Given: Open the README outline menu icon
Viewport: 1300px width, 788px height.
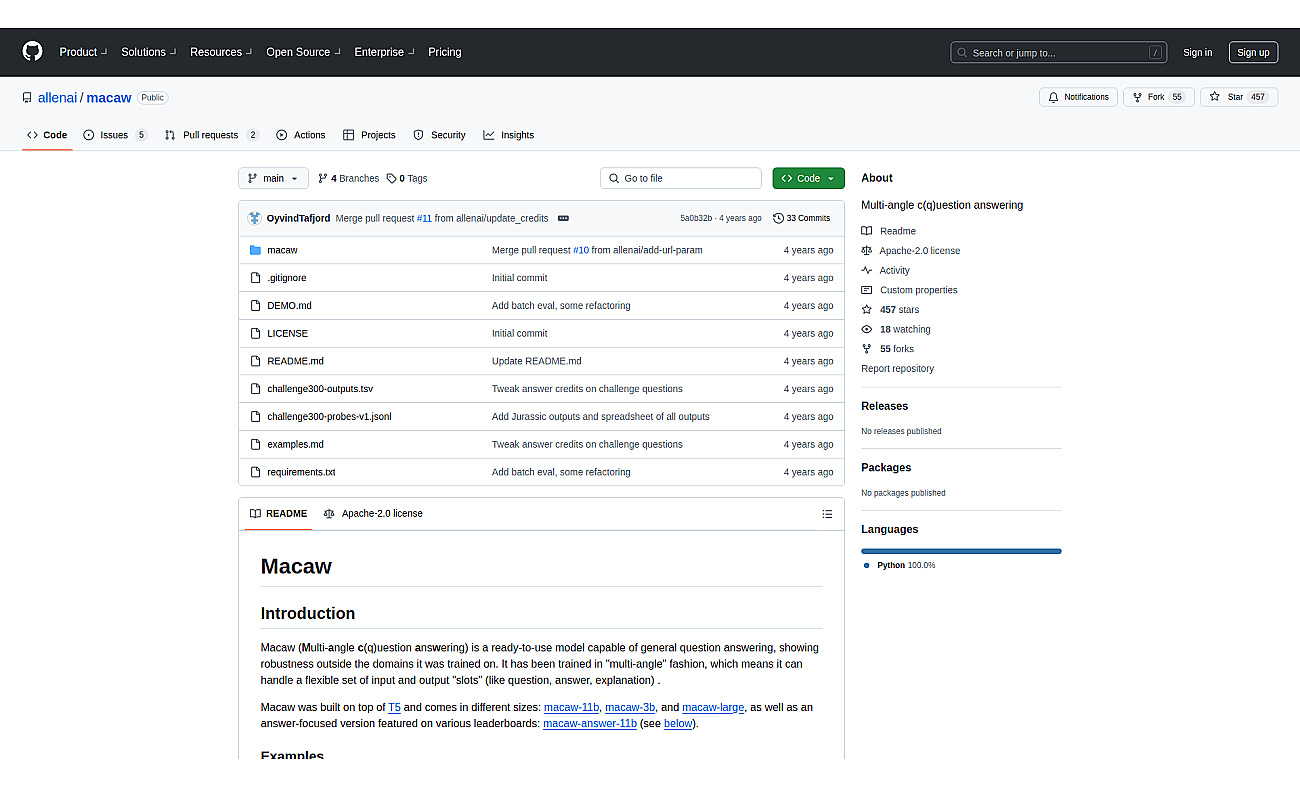Looking at the screenshot, I should (x=827, y=514).
